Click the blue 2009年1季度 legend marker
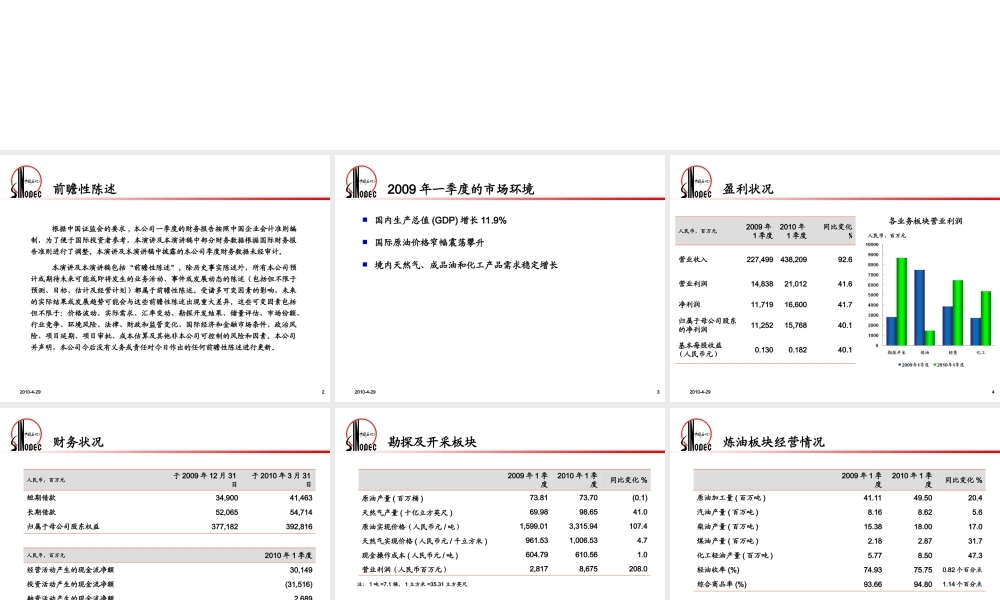1000x600 pixels. 899,365
